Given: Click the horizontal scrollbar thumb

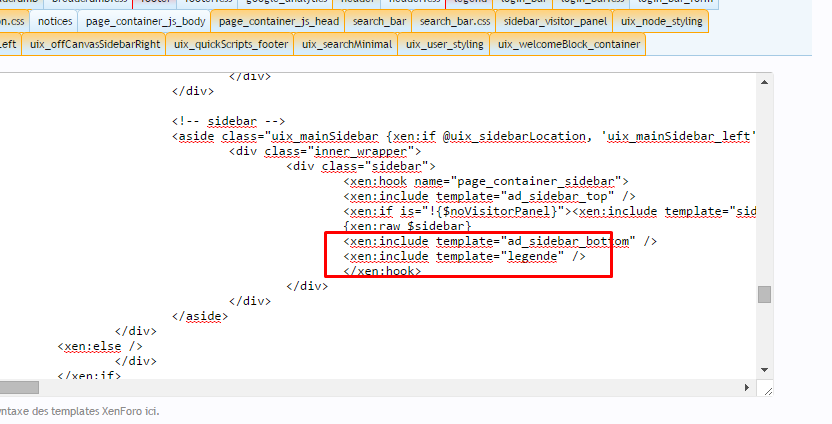Looking at the screenshot, I should (x=19, y=387).
